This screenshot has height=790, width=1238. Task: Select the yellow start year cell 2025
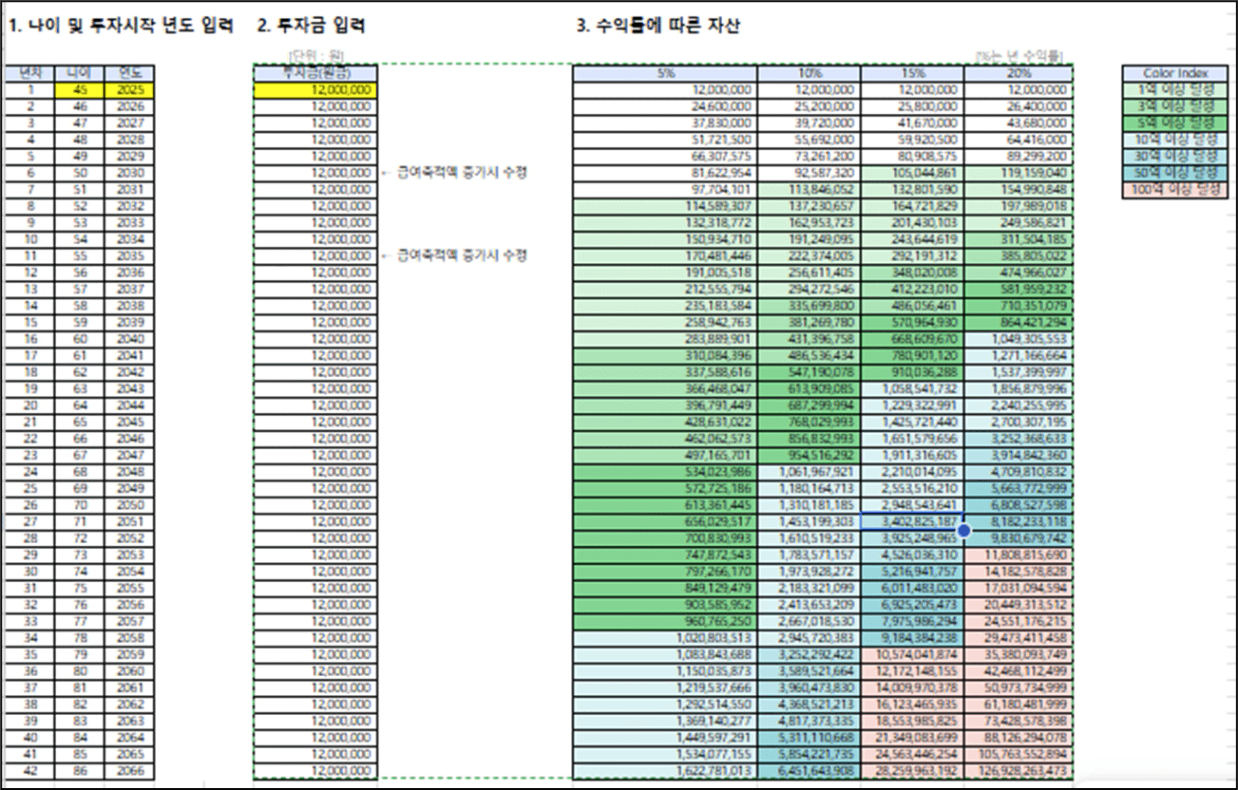(130, 90)
